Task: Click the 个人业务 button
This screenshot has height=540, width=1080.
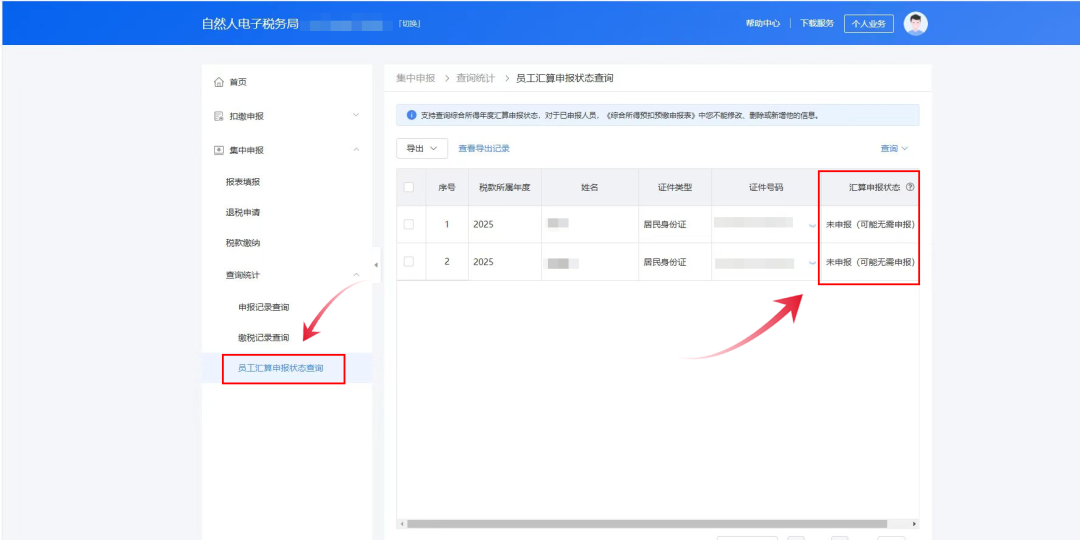Action: 869,23
